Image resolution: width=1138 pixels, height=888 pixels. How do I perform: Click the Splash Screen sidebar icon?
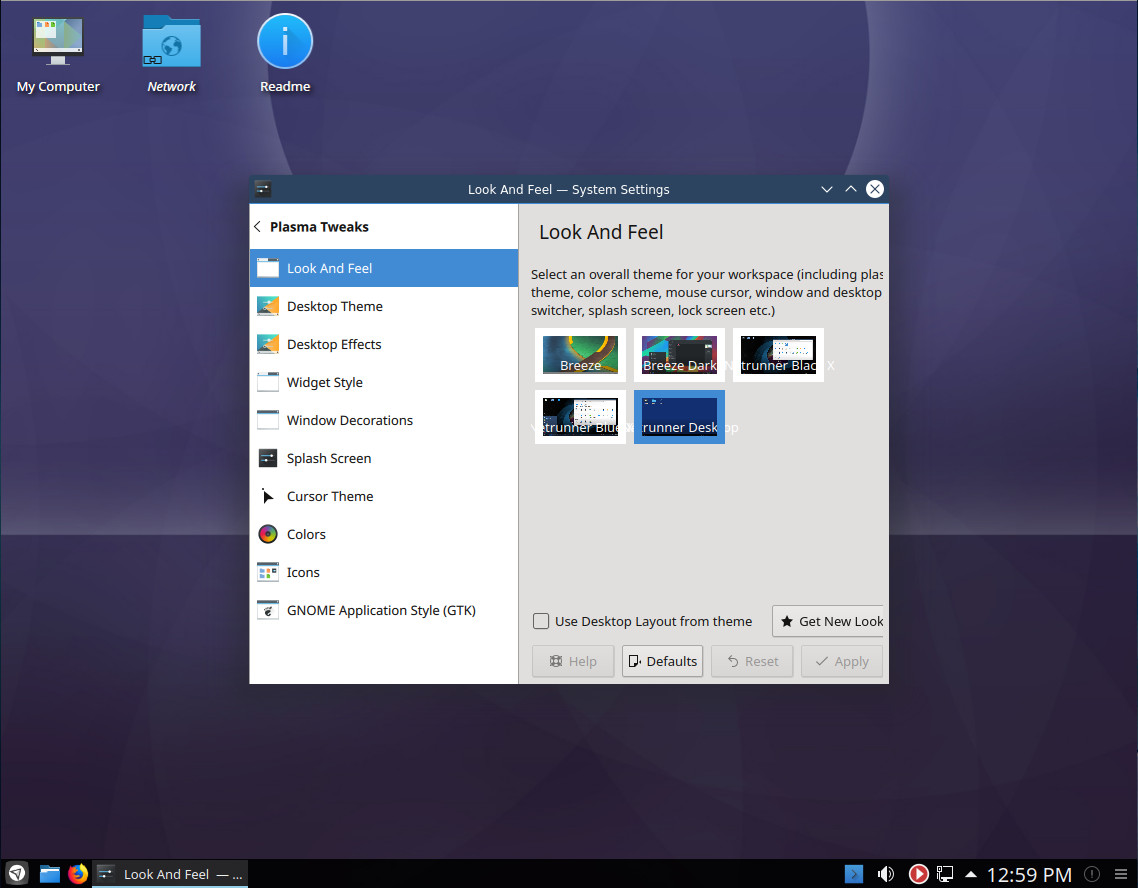268,459
